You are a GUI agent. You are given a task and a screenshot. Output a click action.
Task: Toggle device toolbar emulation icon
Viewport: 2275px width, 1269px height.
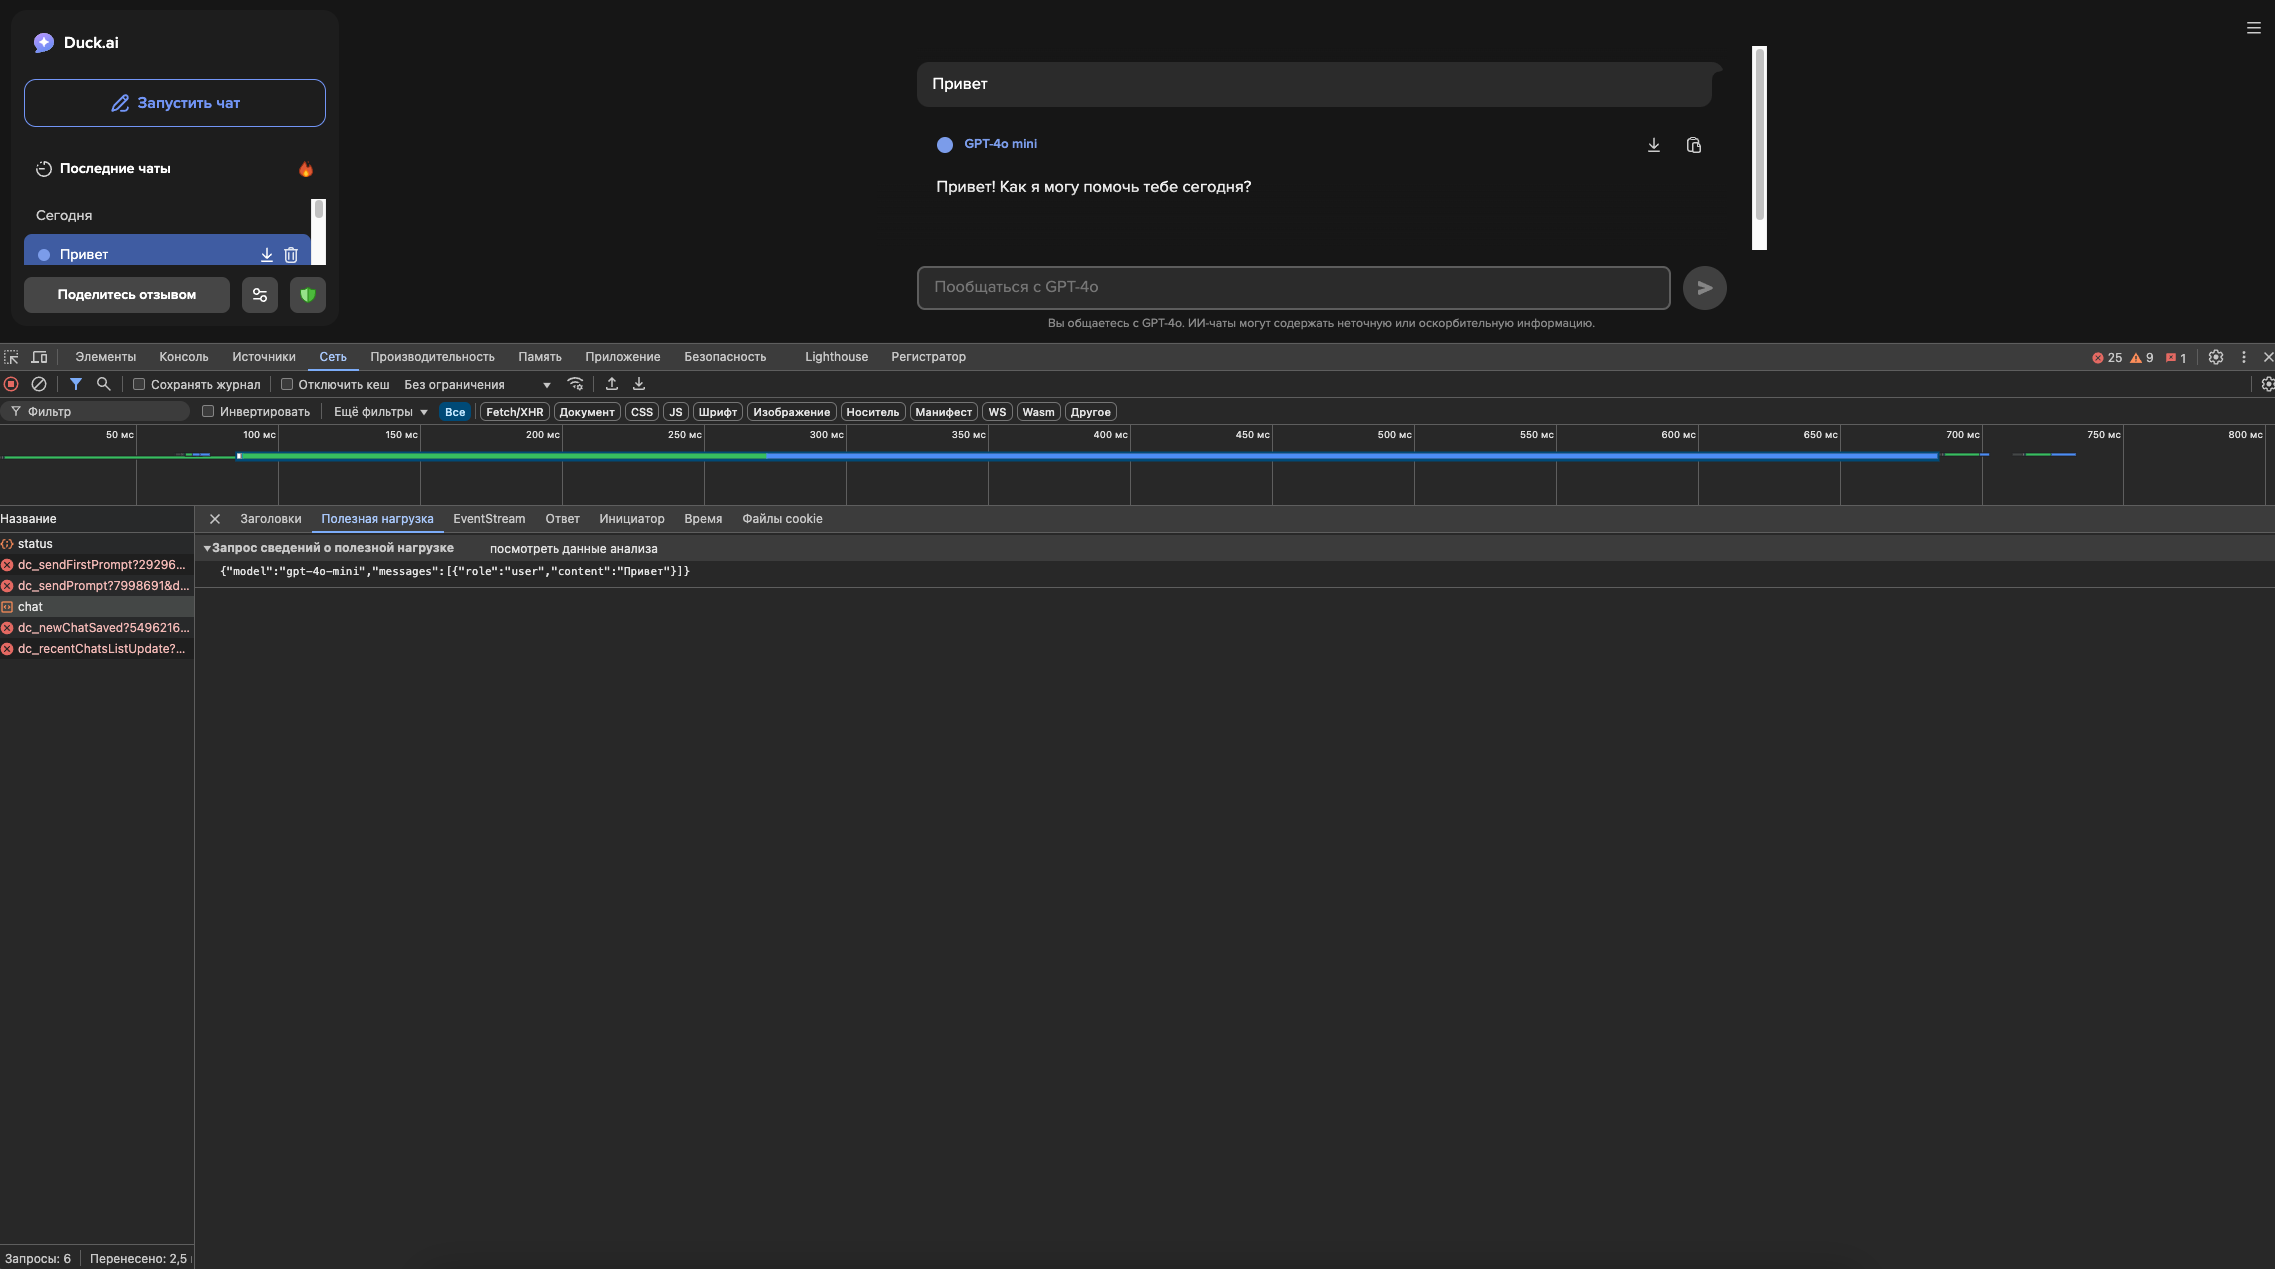coord(39,357)
